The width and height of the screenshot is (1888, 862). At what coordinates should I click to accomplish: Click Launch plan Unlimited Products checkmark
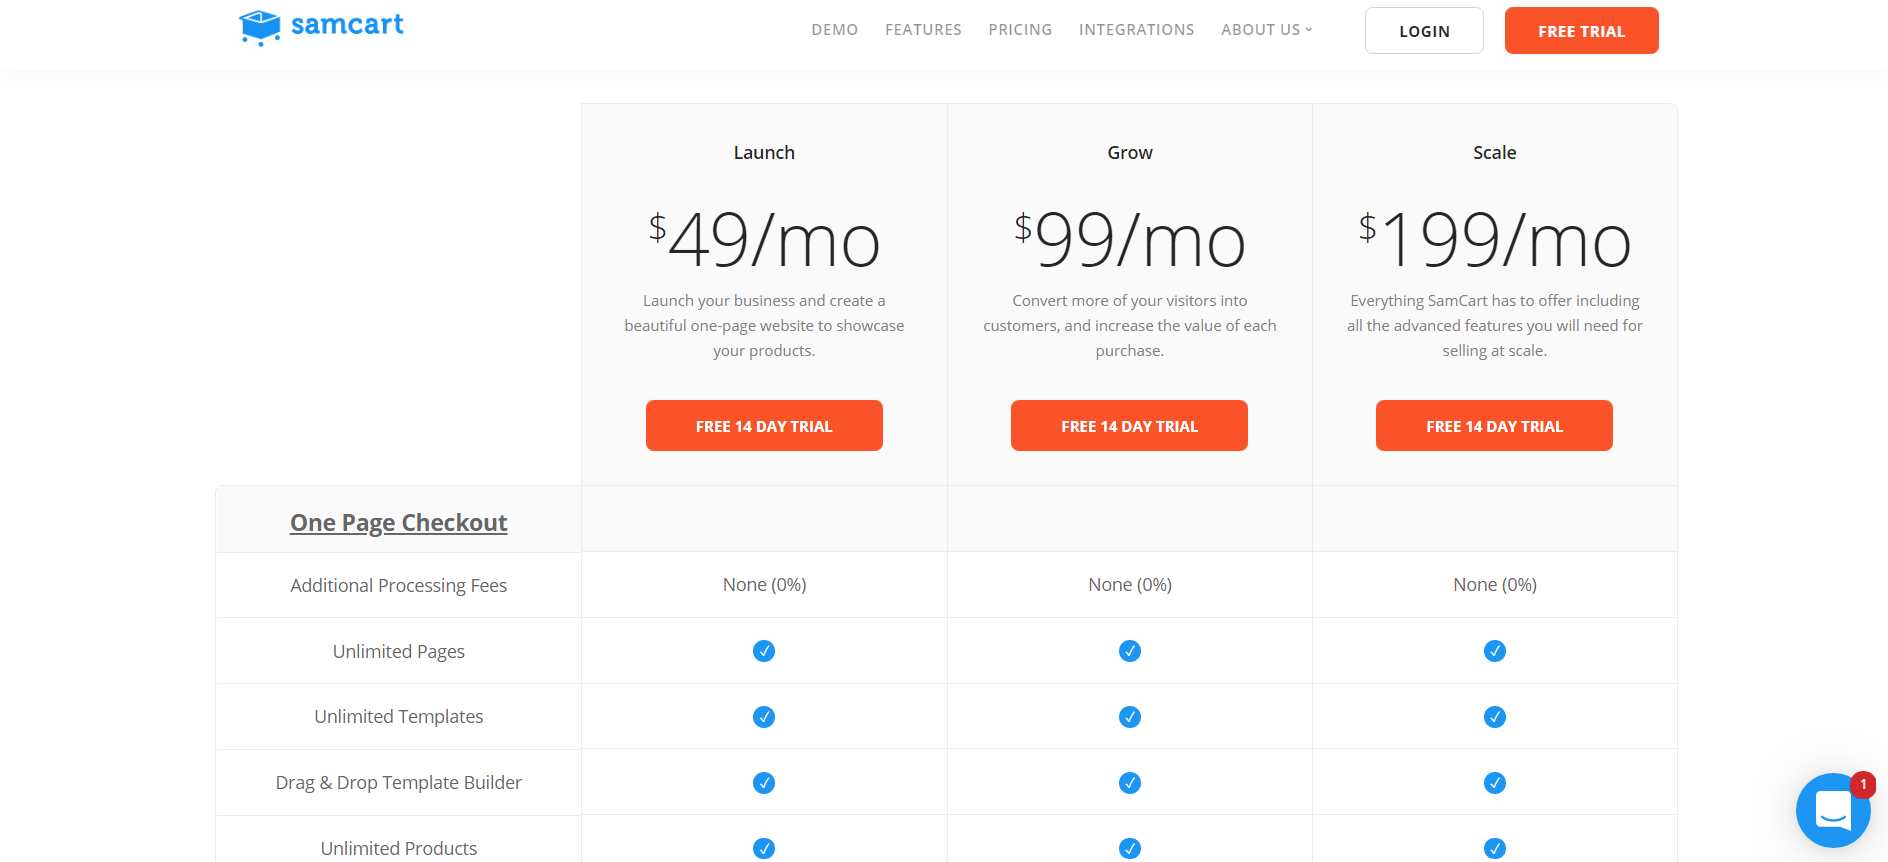click(764, 849)
